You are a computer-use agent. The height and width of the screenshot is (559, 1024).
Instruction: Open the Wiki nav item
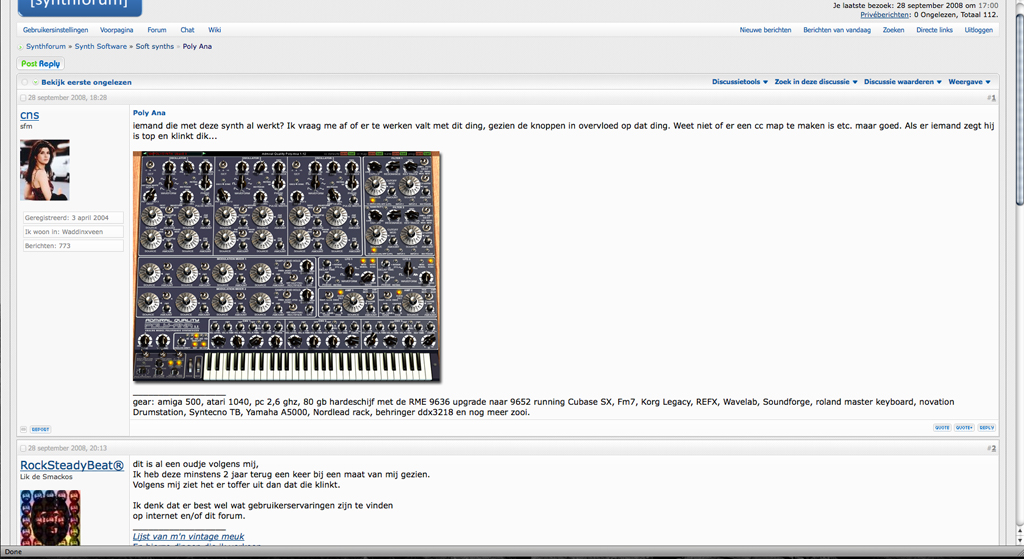click(x=215, y=30)
